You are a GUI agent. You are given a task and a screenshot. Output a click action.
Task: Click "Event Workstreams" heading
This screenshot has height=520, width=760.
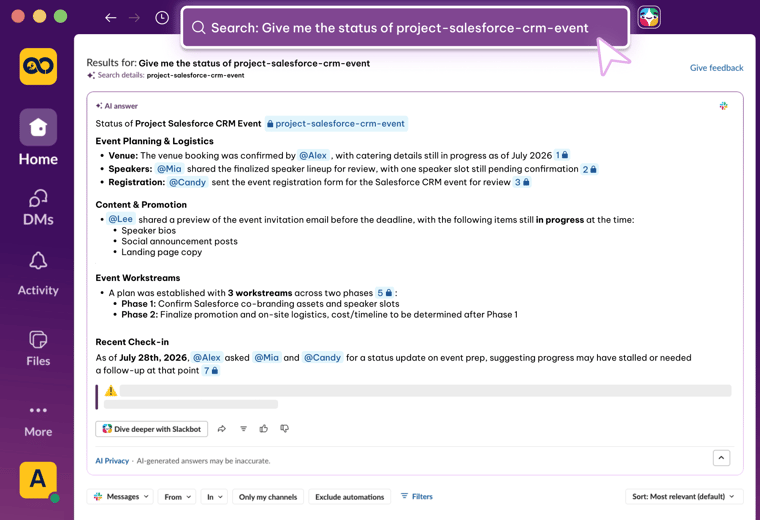[x=138, y=278]
